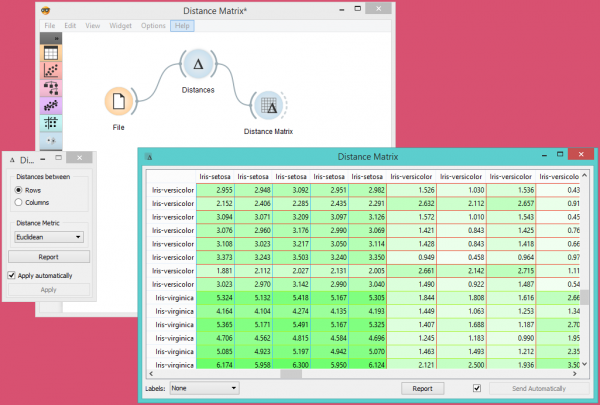Screen dimensions: 600x405
Task: Open the Data category in the toolbox
Action: (50, 53)
